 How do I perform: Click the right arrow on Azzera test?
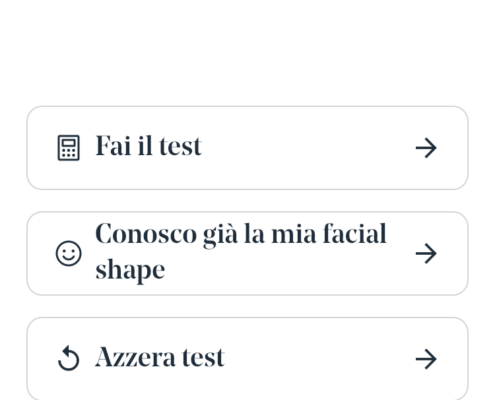tap(426, 359)
